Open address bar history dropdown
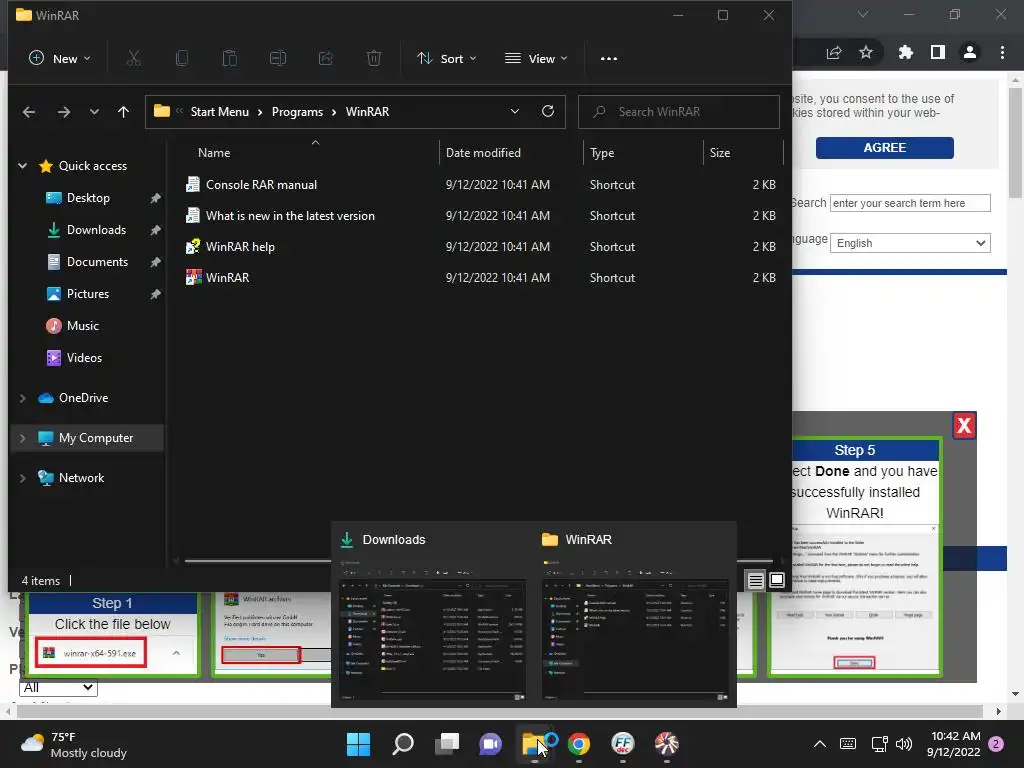The width and height of the screenshot is (1024, 768). [515, 111]
